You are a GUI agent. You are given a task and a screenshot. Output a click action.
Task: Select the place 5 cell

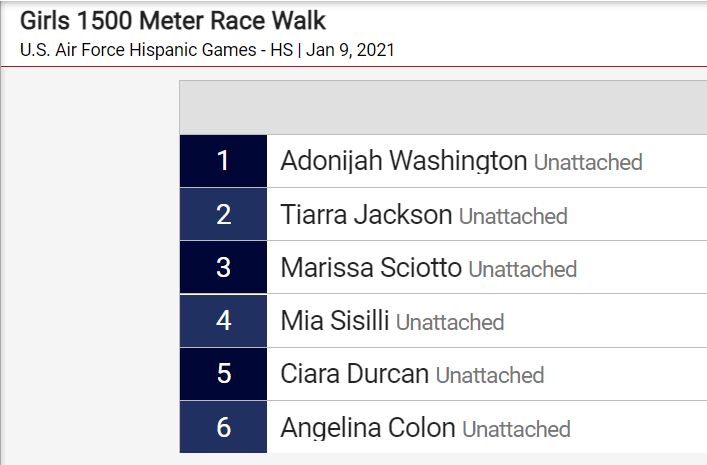click(x=223, y=374)
